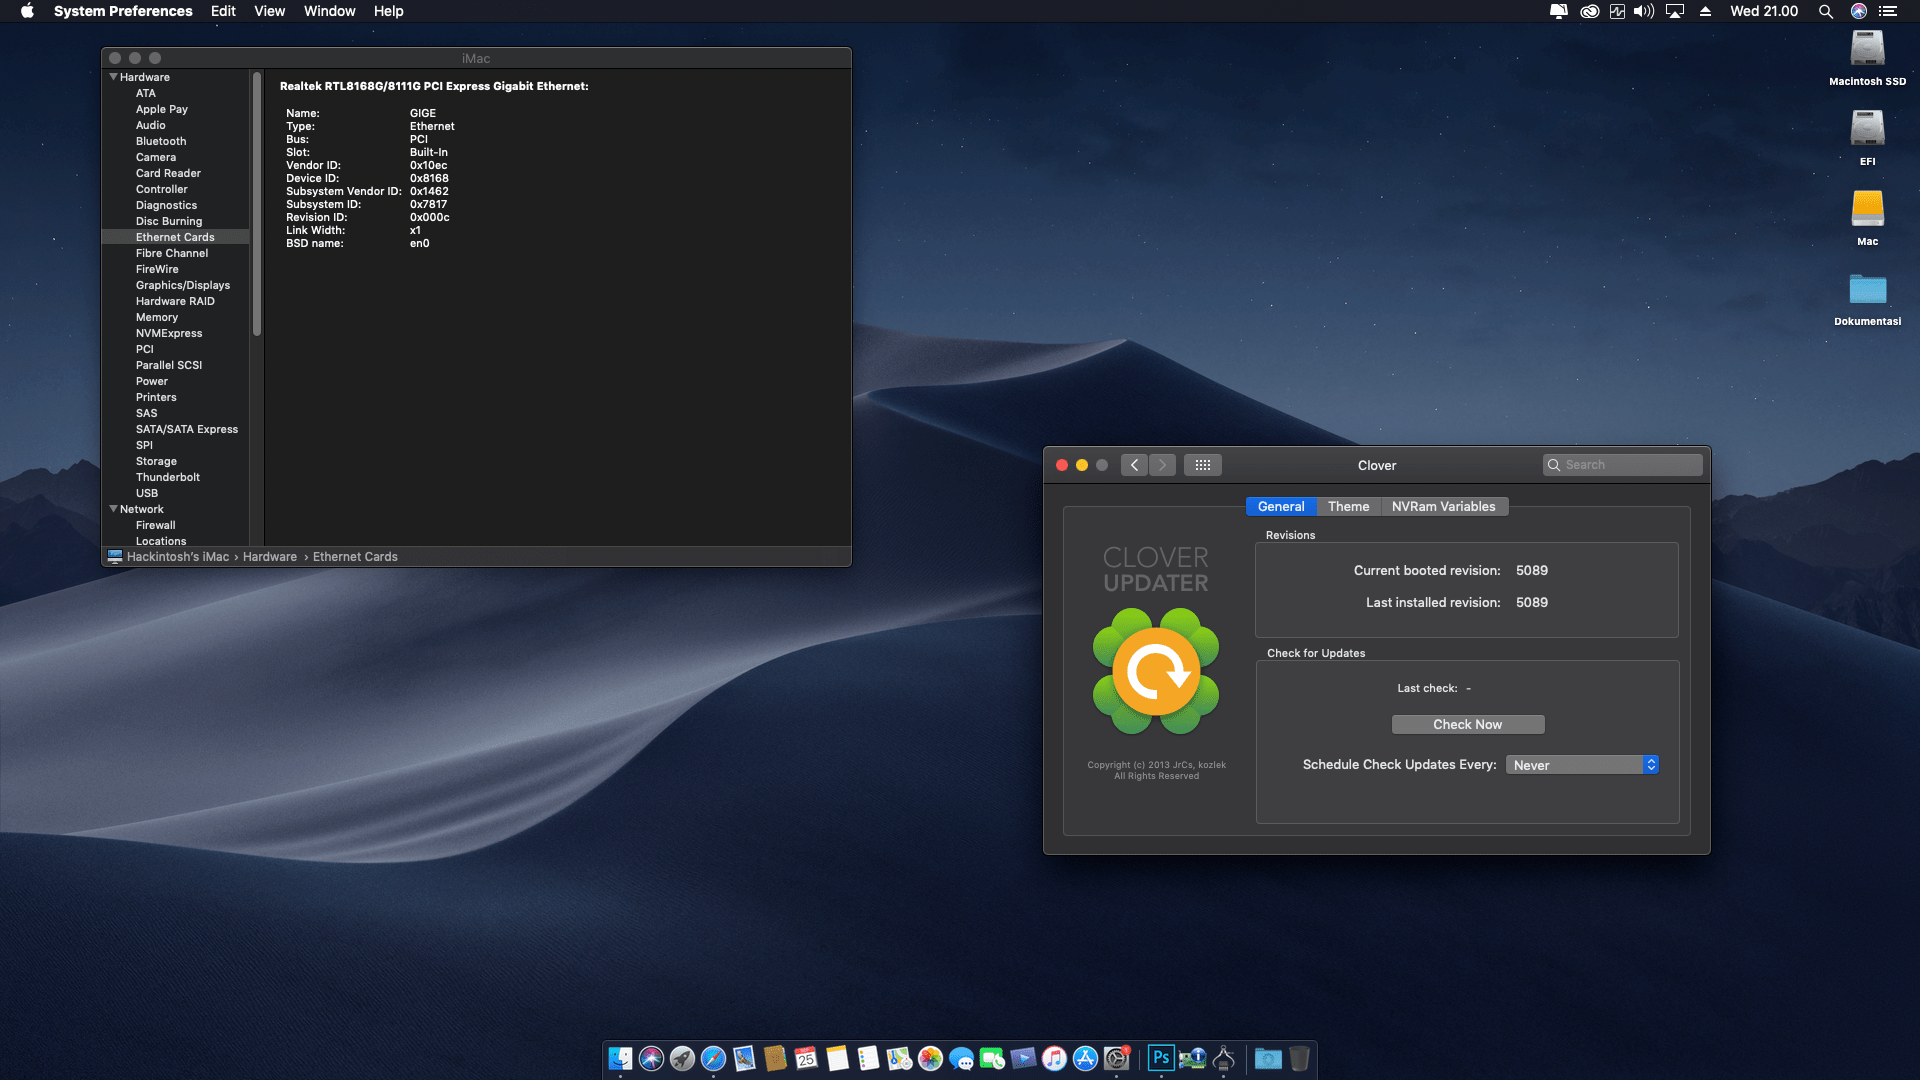This screenshot has width=1920, height=1080.
Task: Open Launchpad from the Dock
Action: point(684,1057)
